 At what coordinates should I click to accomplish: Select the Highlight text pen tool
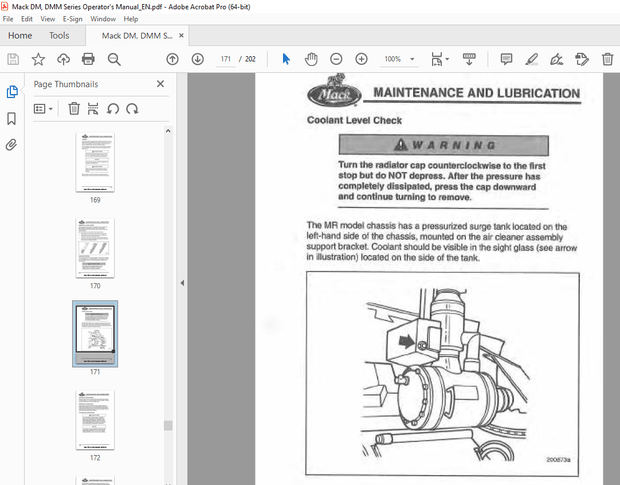coord(531,59)
